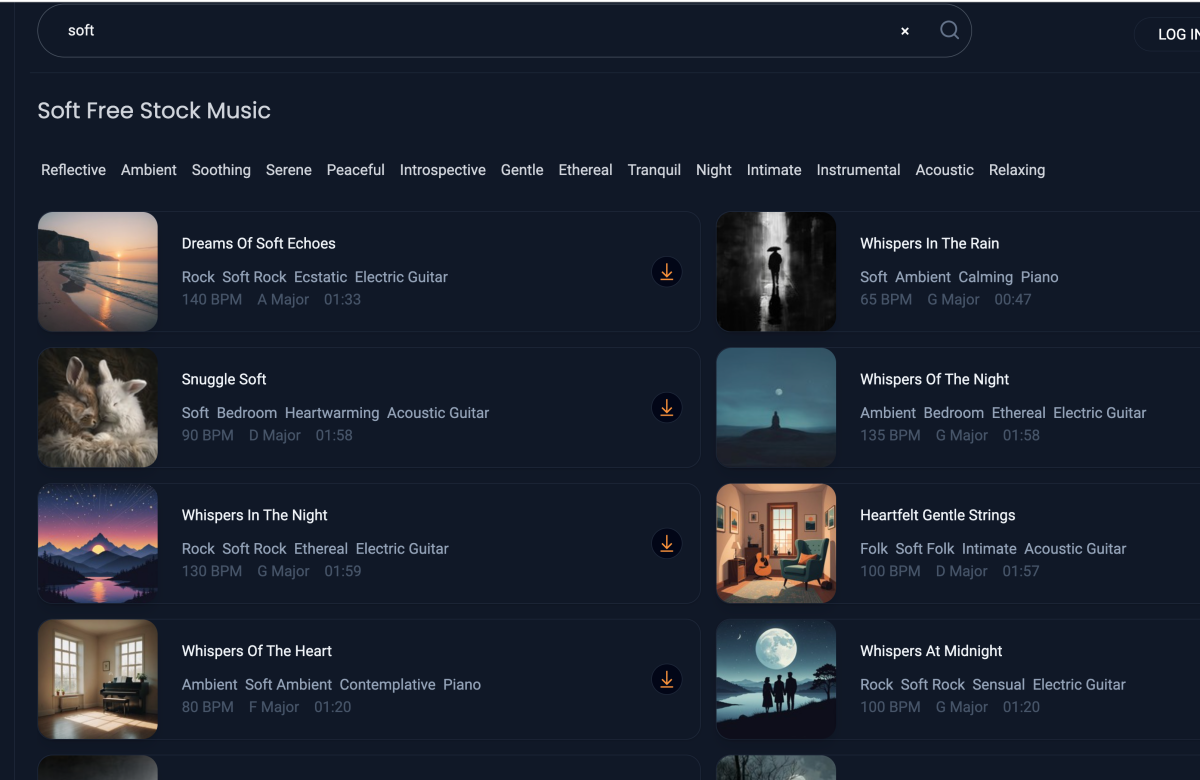Click 140 BPM text of Dreams Of Soft Echoes
Viewport: 1200px width, 780px height.
(212, 299)
